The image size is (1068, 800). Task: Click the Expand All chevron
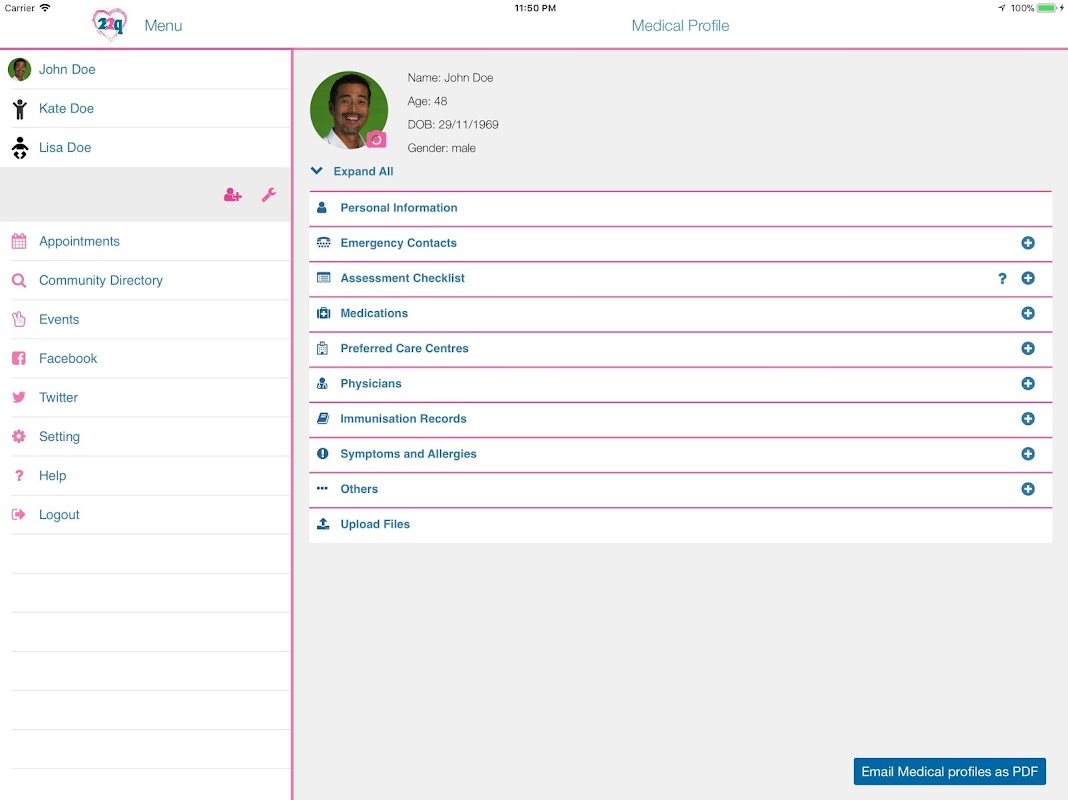pyautogui.click(x=317, y=171)
